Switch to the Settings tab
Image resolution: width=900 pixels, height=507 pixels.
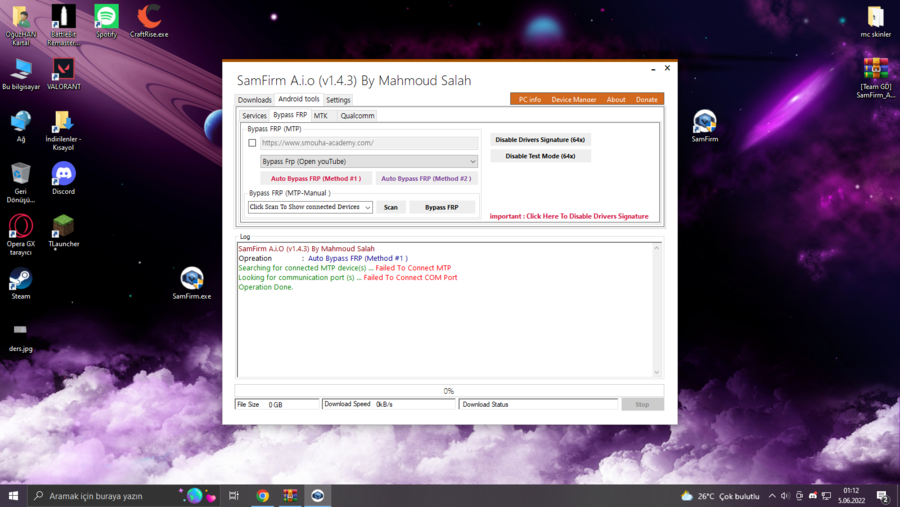pos(338,100)
